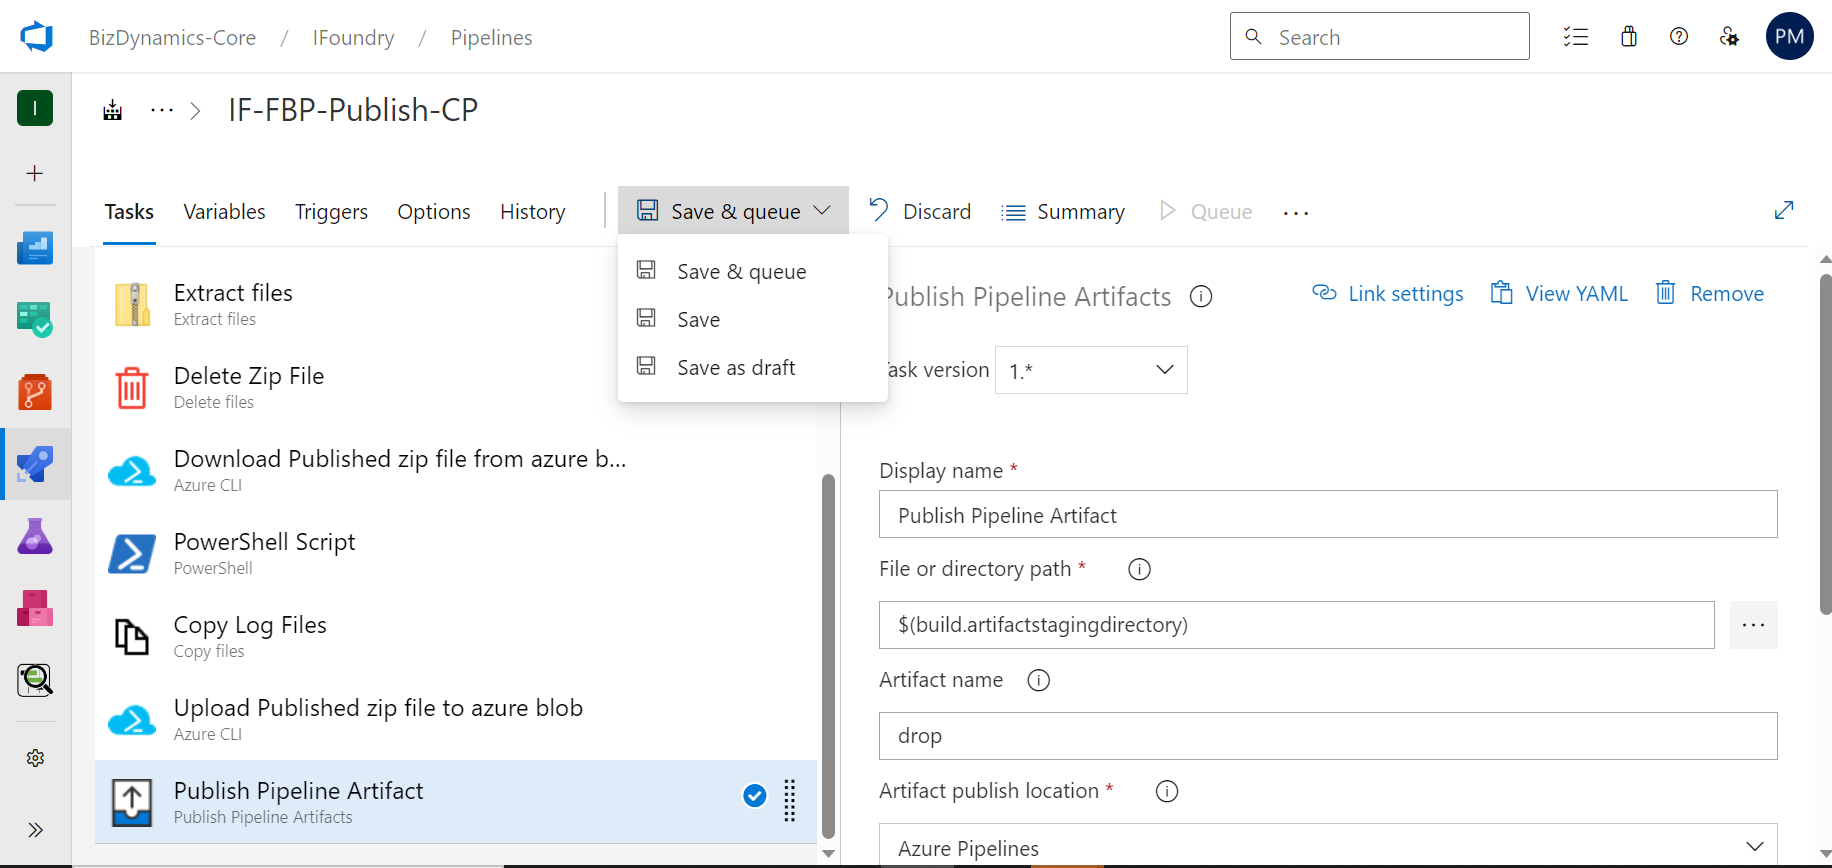This screenshot has height=868, width=1832.
Task: Open the IFoundry project tile in sidebar
Action: 35,108
